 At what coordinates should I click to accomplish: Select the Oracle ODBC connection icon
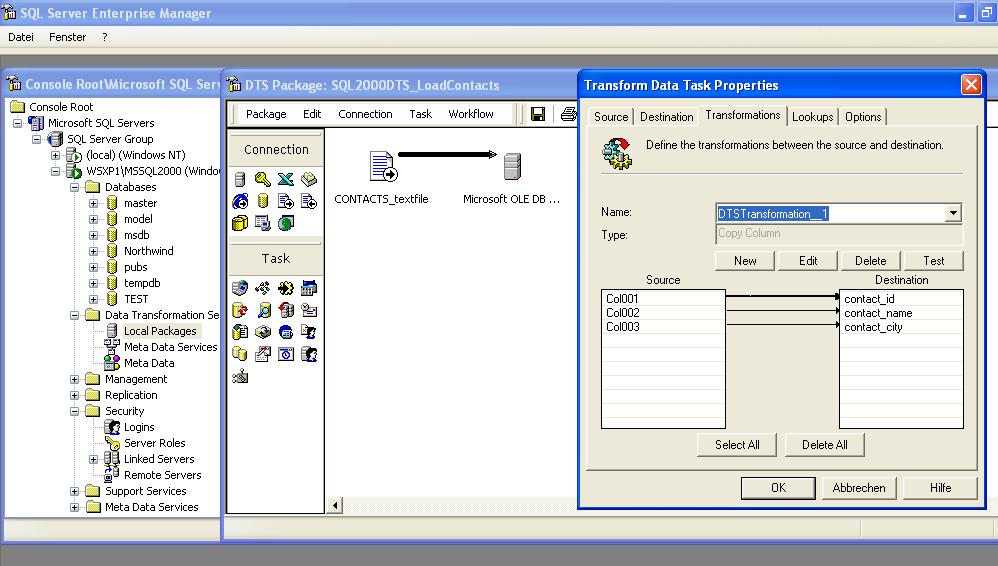click(x=240, y=223)
